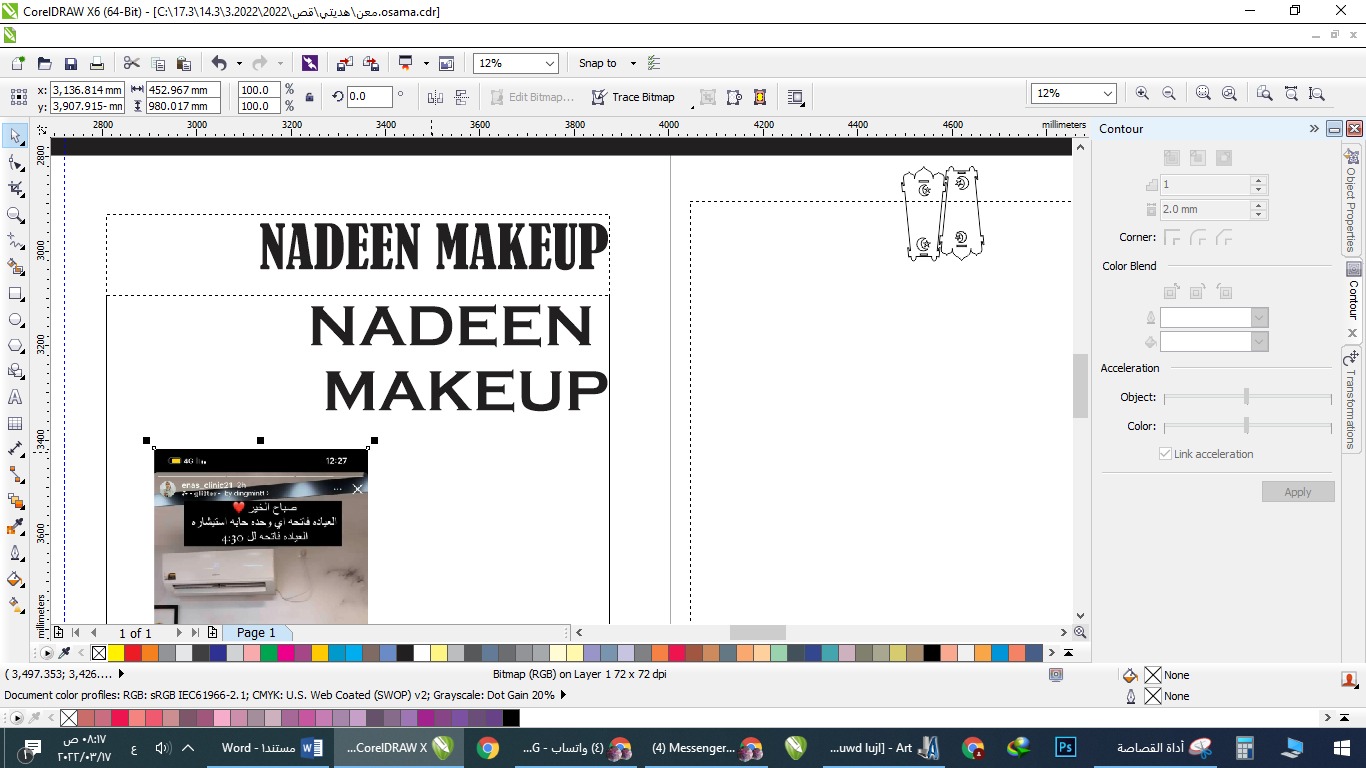Mirror the bitmap horizontally
The width and height of the screenshot is (1366, 768).
[x=435, y=97]
